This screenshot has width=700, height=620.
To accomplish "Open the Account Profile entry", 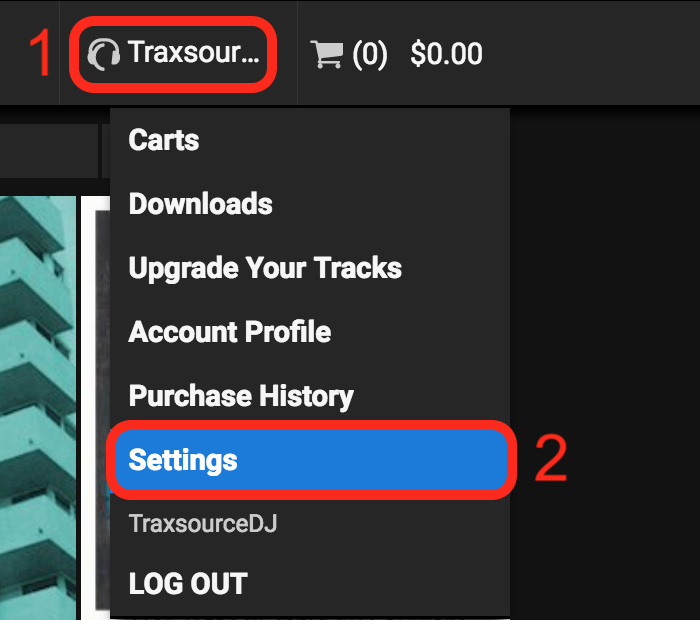I will click(x=230, y=332).
